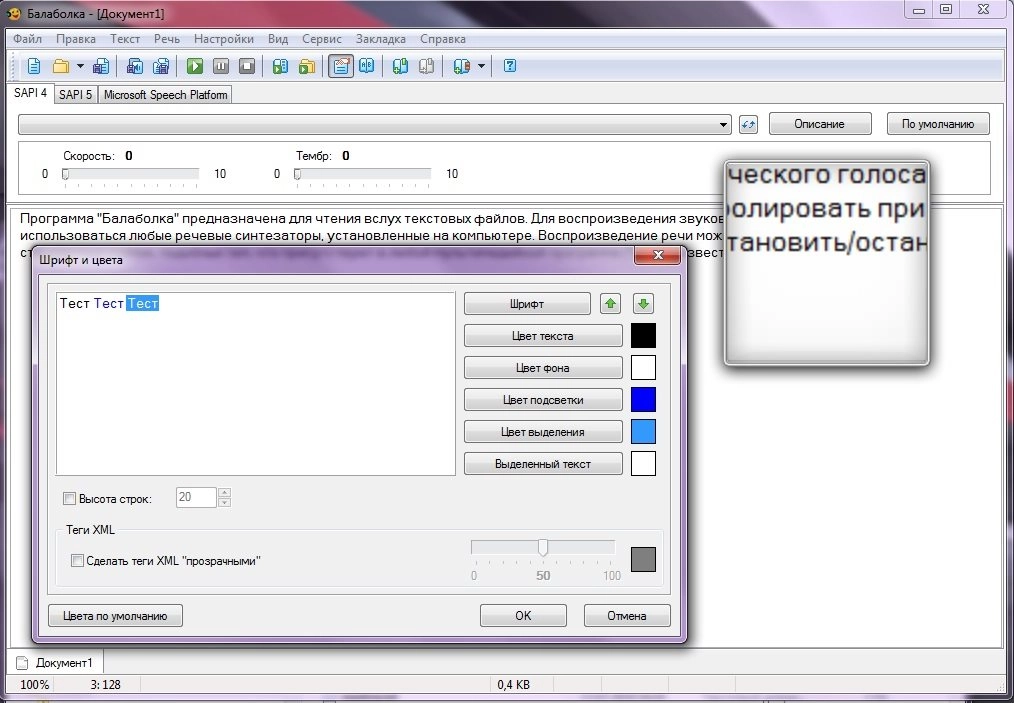Open the Вид menu
The height and width of the screenshot is (703, 1014).
click(x=278, y=39)
